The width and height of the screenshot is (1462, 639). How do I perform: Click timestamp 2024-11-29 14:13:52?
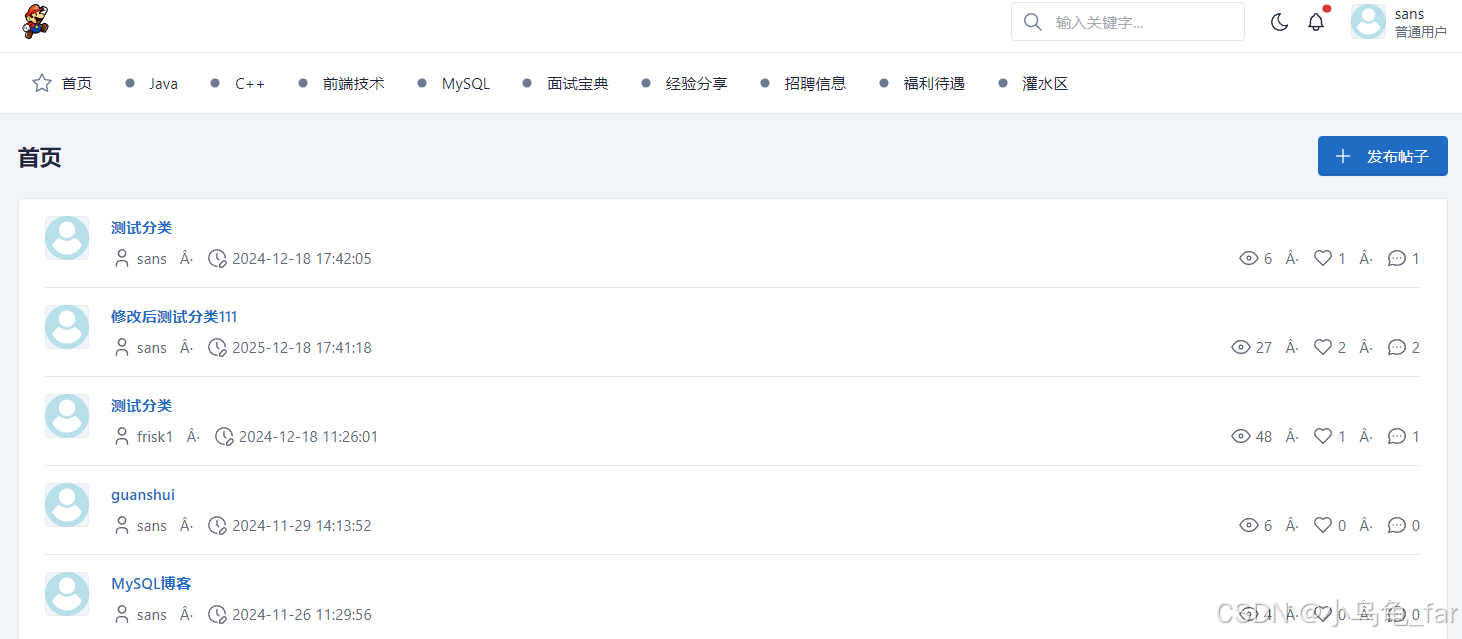(302, 525)
